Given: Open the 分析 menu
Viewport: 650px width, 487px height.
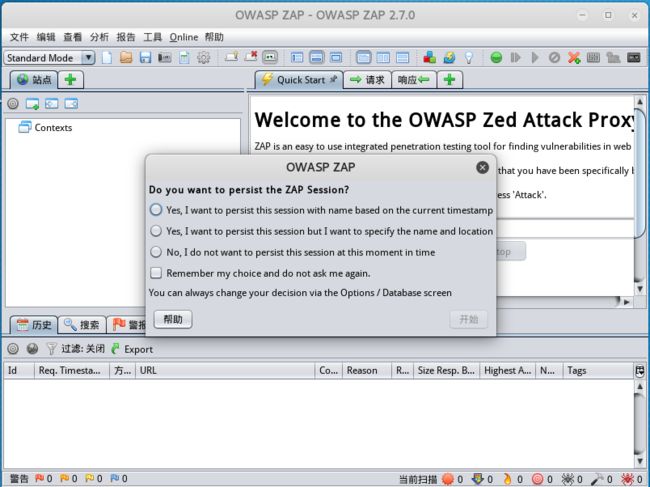Looking at the screenshot, I should coord(99,37).
